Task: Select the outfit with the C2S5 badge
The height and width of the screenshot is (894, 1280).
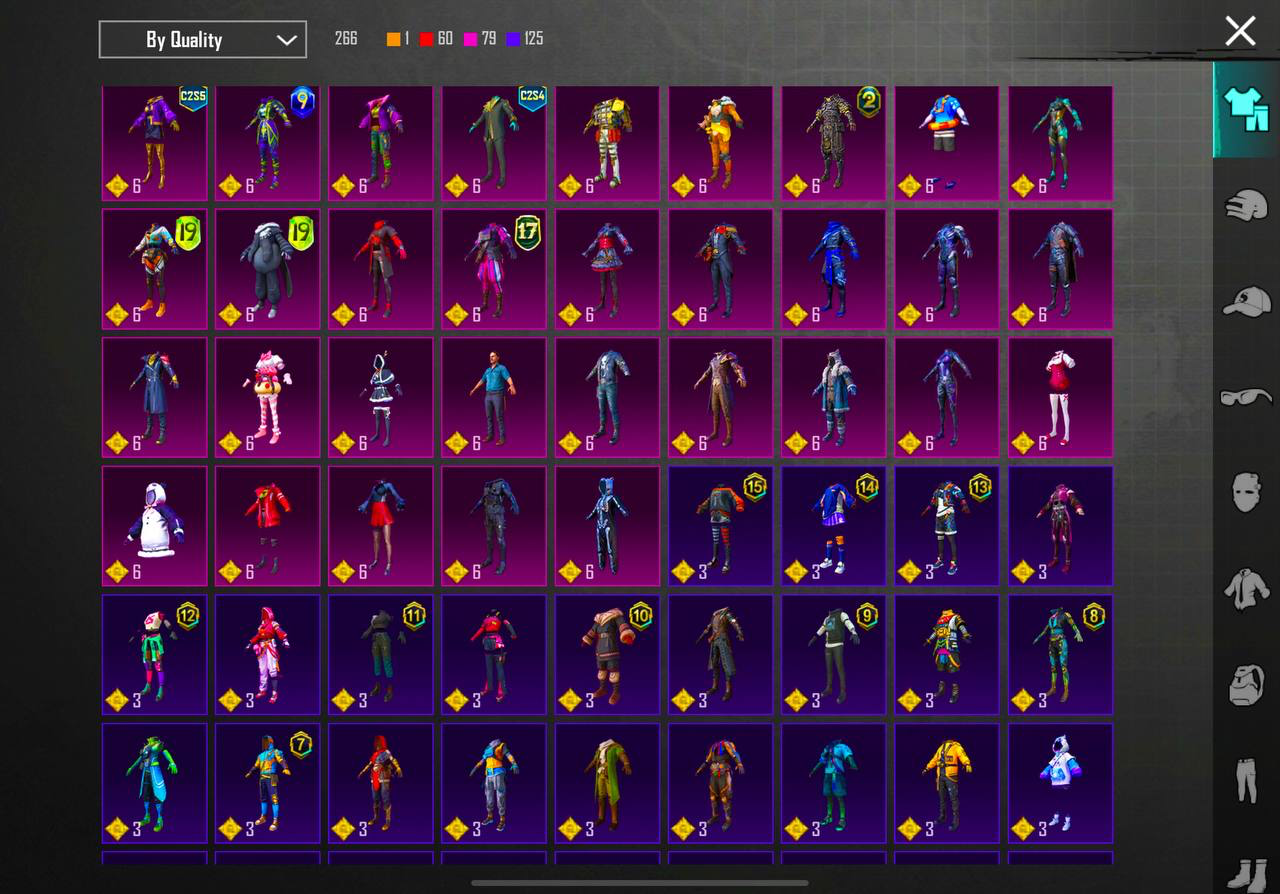Action: (x=155, y=143)
